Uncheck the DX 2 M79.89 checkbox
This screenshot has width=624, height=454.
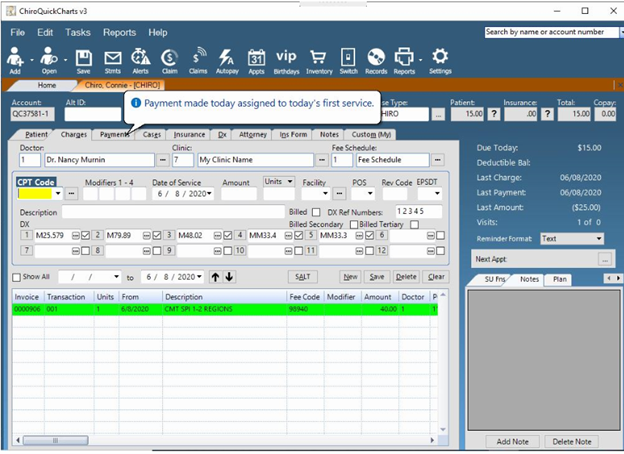point(157,236)
